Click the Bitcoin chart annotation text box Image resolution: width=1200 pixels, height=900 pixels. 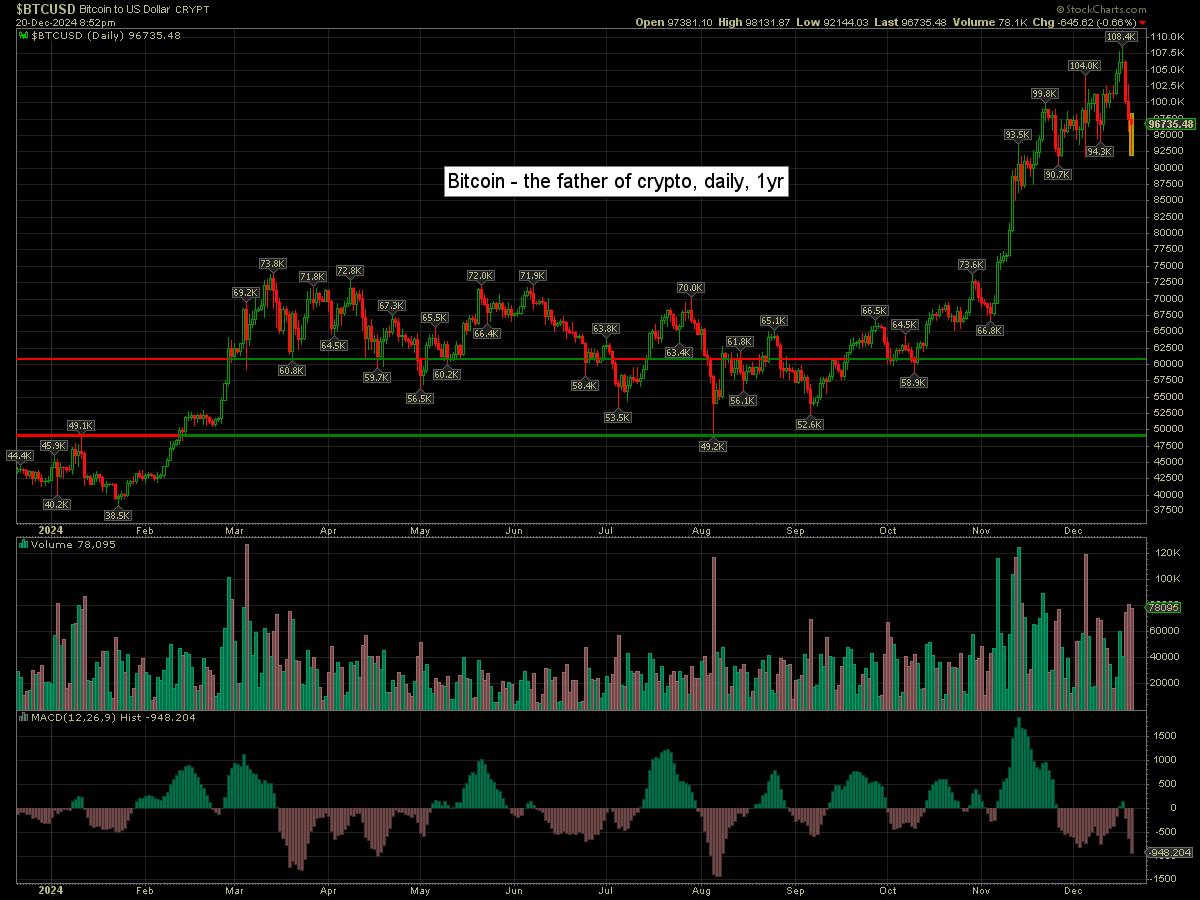coord(618,181)
